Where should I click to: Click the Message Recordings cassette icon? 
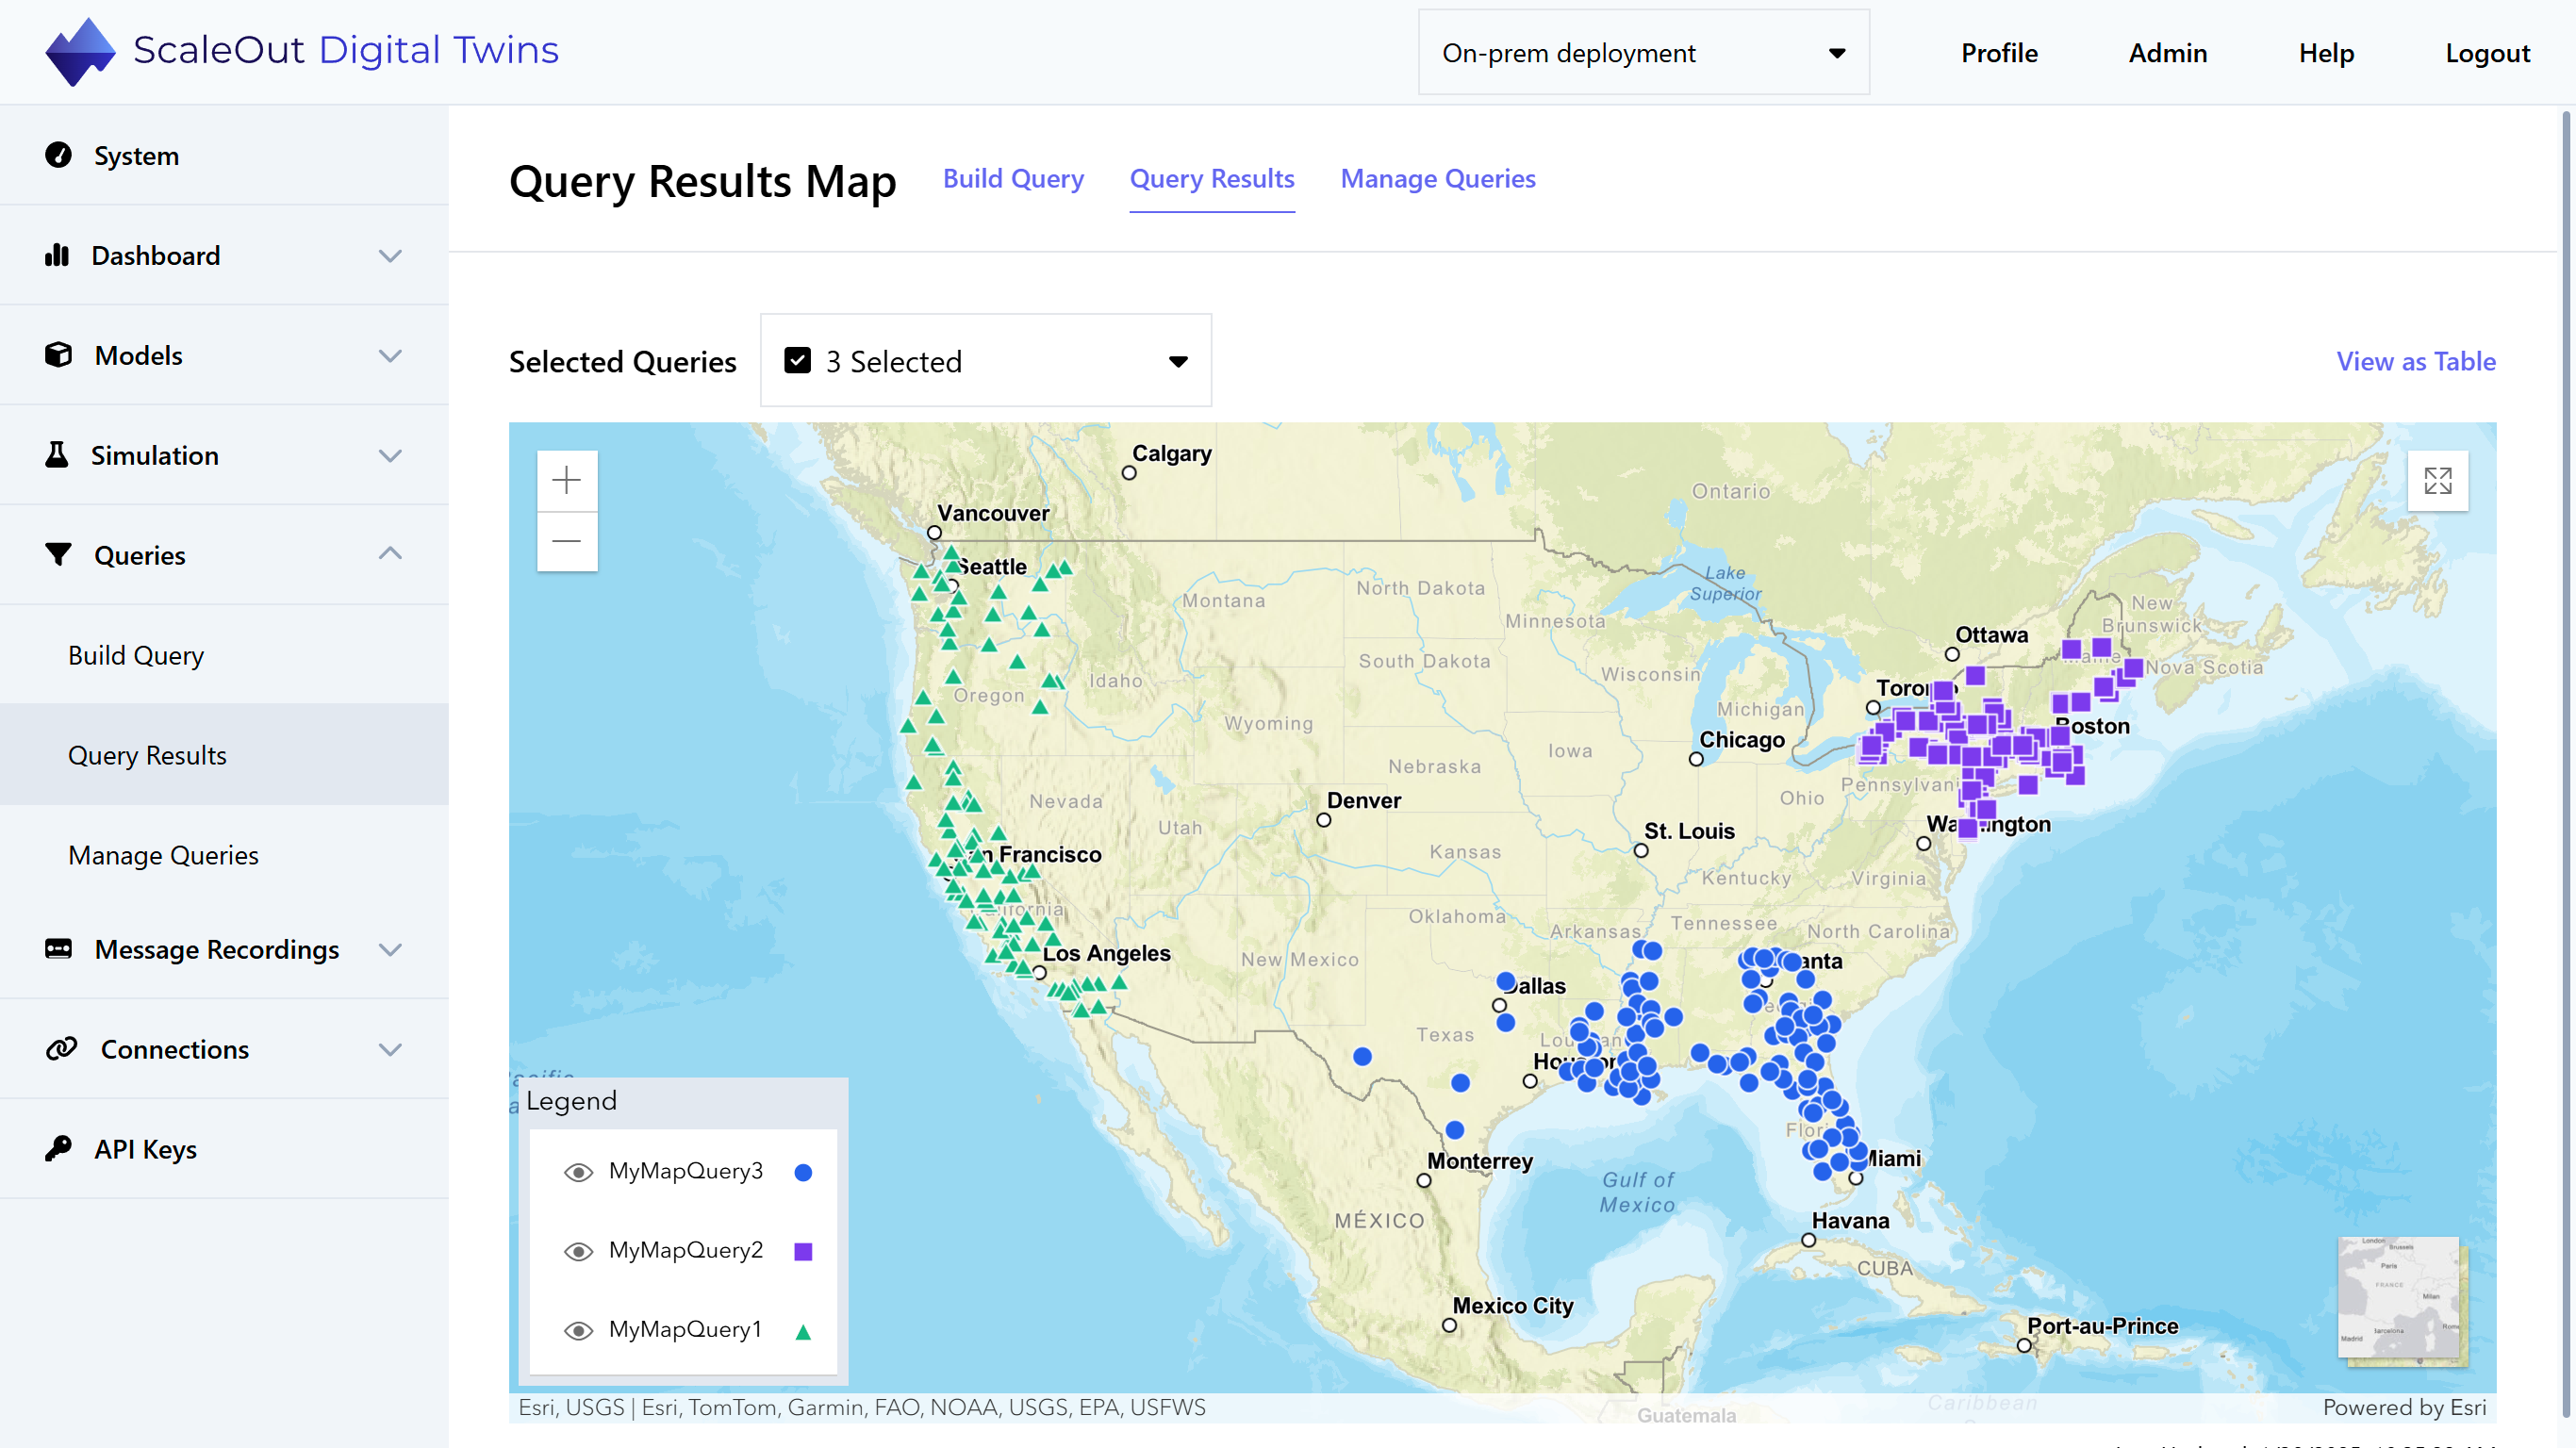tap(59, 949)
